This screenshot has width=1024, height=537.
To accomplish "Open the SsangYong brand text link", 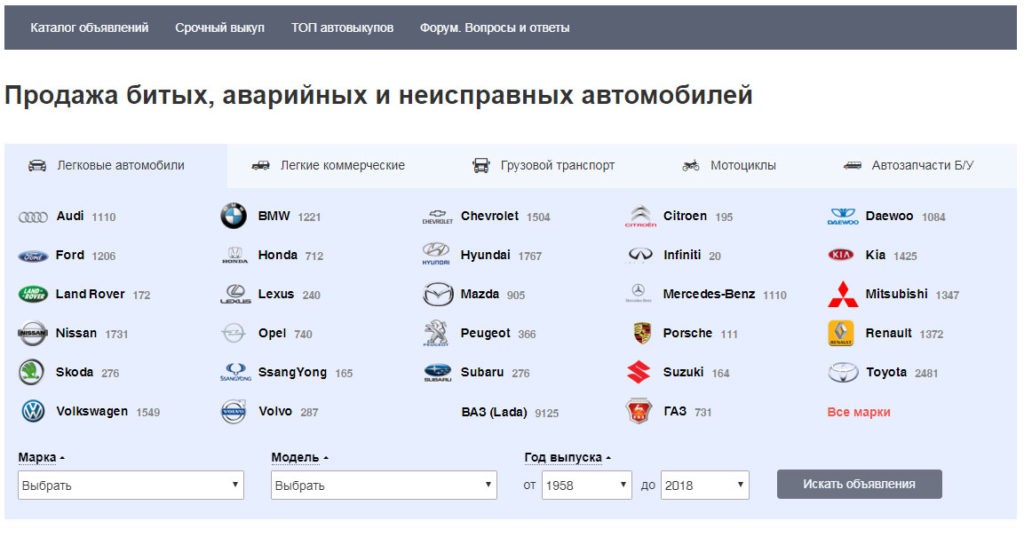I will click(x=292, y=372).
